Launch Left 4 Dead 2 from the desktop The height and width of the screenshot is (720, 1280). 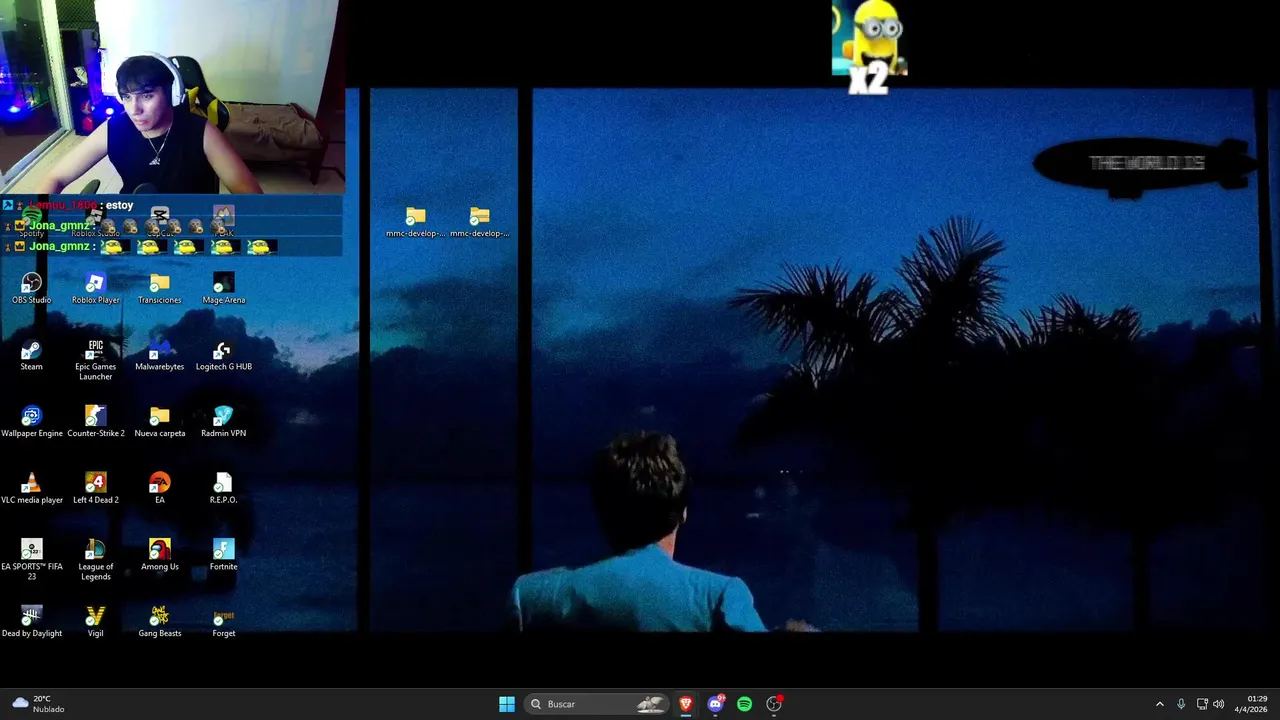click(x=95, y=489)
